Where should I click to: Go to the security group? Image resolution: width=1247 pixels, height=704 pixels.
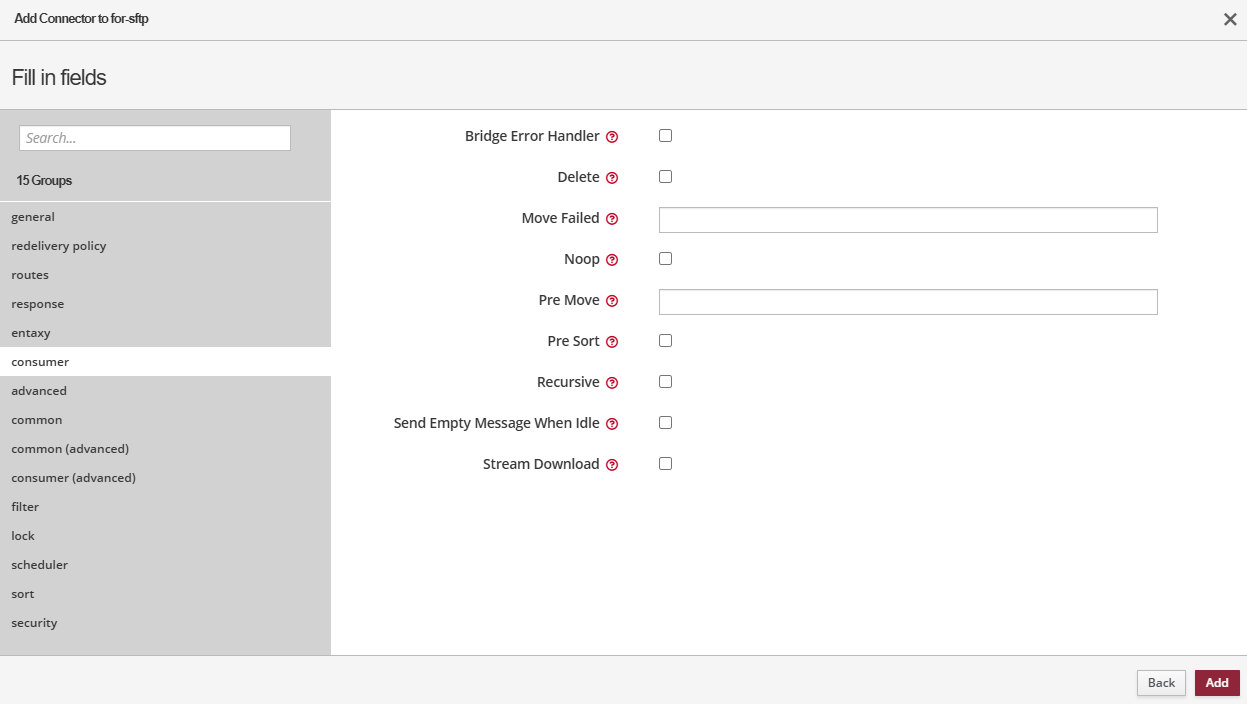[34, 623]
